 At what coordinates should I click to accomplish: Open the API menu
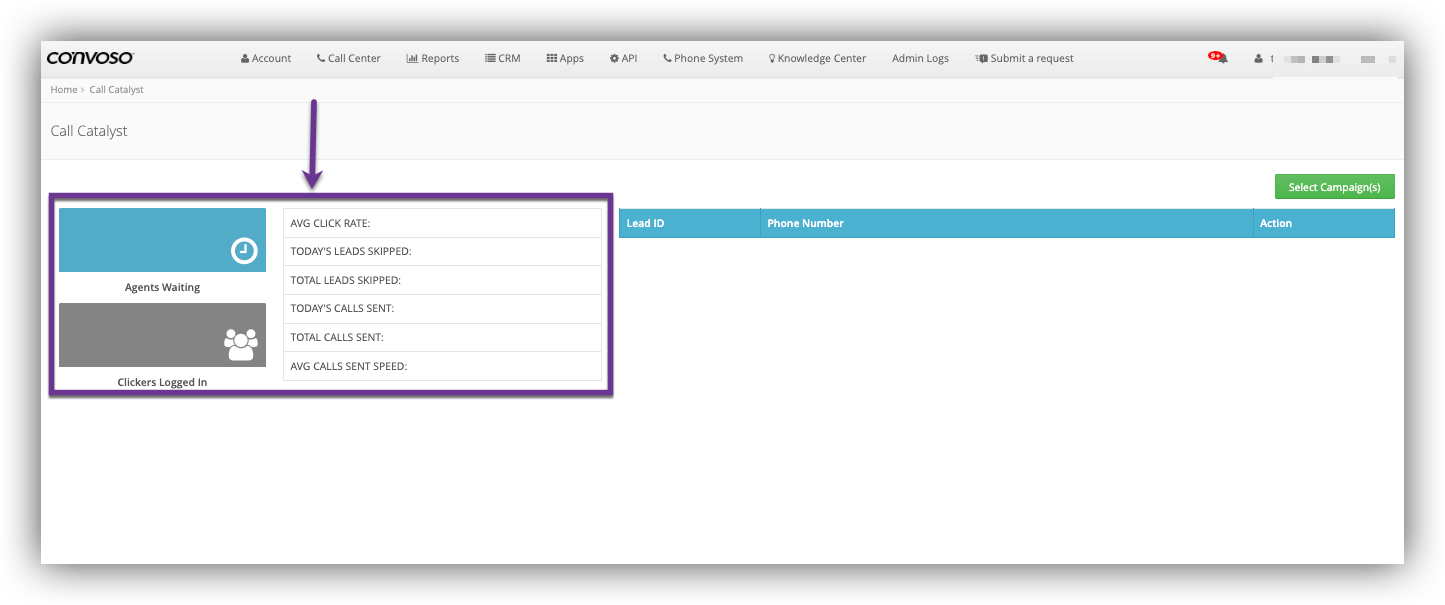coord(623,59)
